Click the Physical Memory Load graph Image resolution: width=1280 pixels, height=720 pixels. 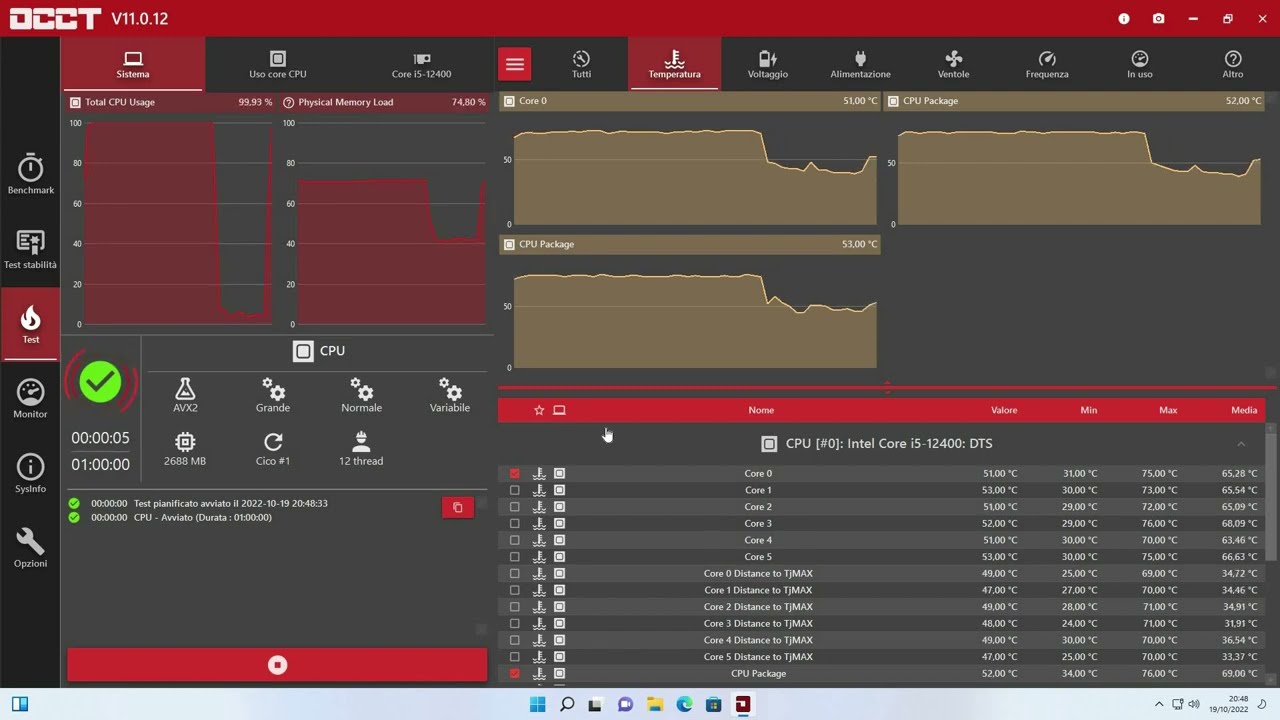(386, 223)
